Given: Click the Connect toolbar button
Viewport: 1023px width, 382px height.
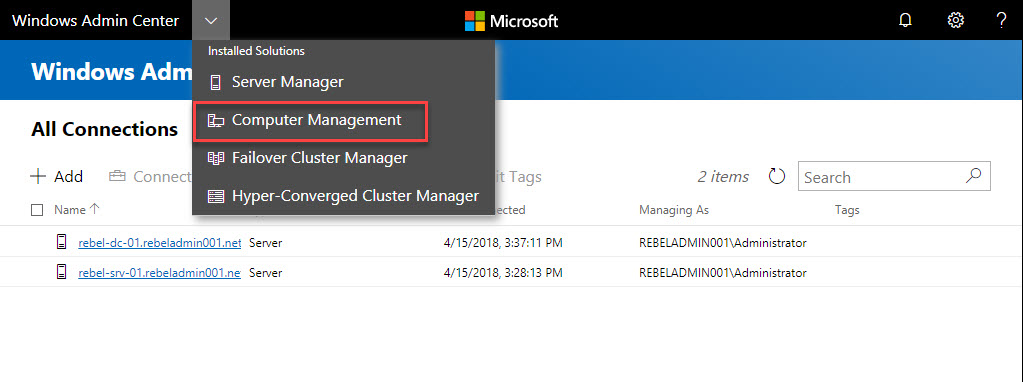Looking at the screenshot, I should 150,177.
